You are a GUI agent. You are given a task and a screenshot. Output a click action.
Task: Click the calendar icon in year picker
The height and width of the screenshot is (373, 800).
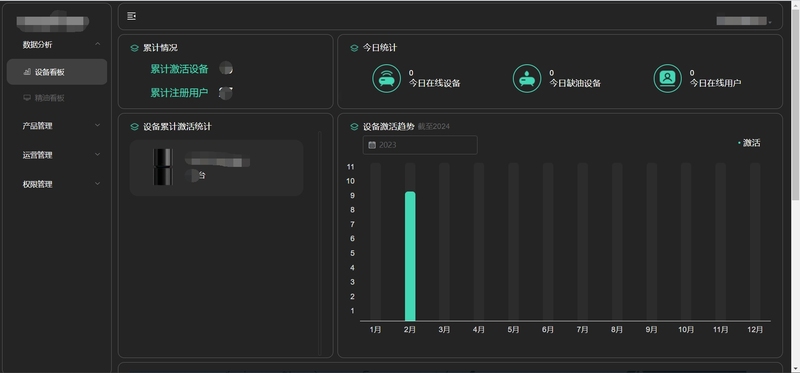tap(372, 145)
